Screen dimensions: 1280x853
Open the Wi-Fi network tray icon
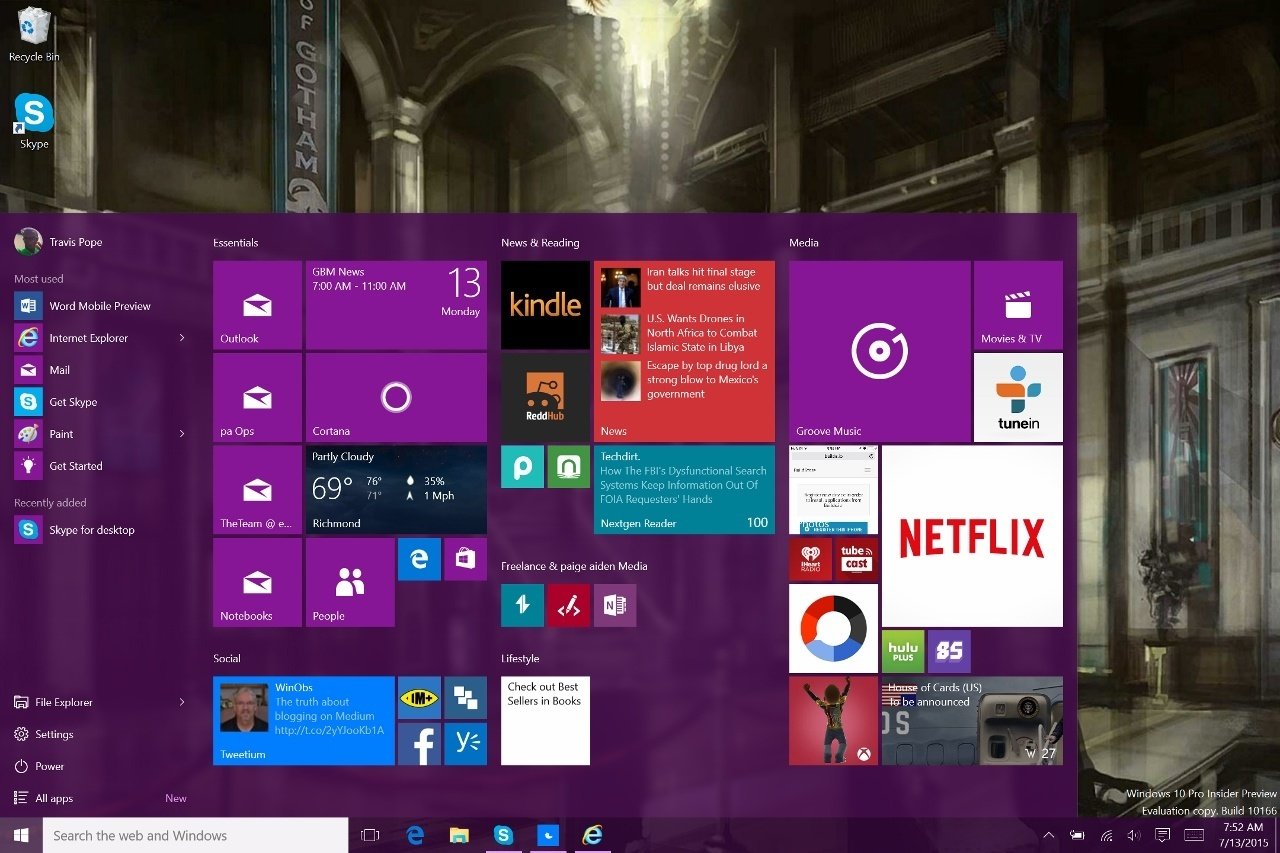tap(1106, 835)
